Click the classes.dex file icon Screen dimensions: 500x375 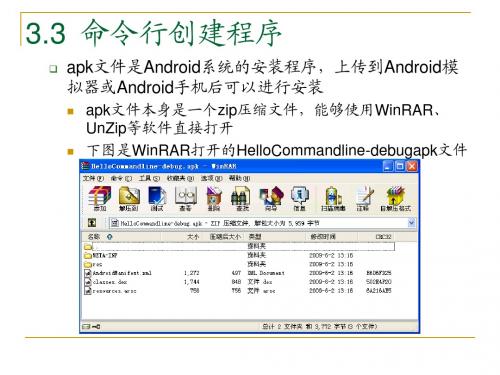click(x=88, y=282)
